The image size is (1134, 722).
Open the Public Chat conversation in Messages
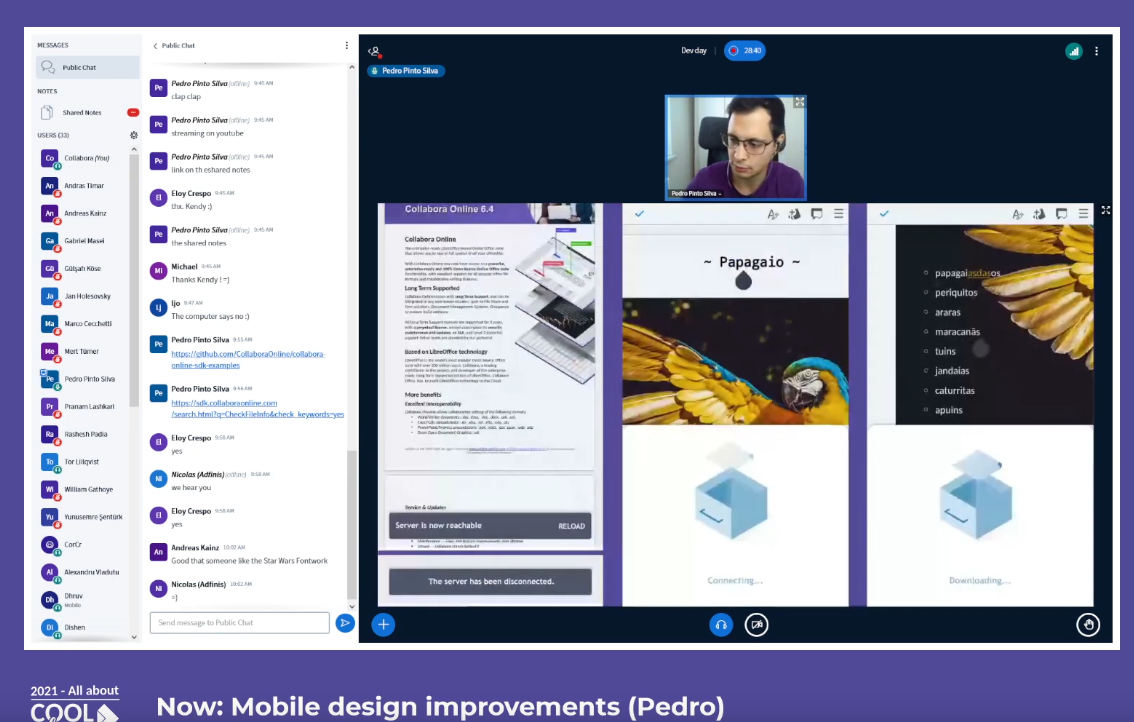click(87, 67)
